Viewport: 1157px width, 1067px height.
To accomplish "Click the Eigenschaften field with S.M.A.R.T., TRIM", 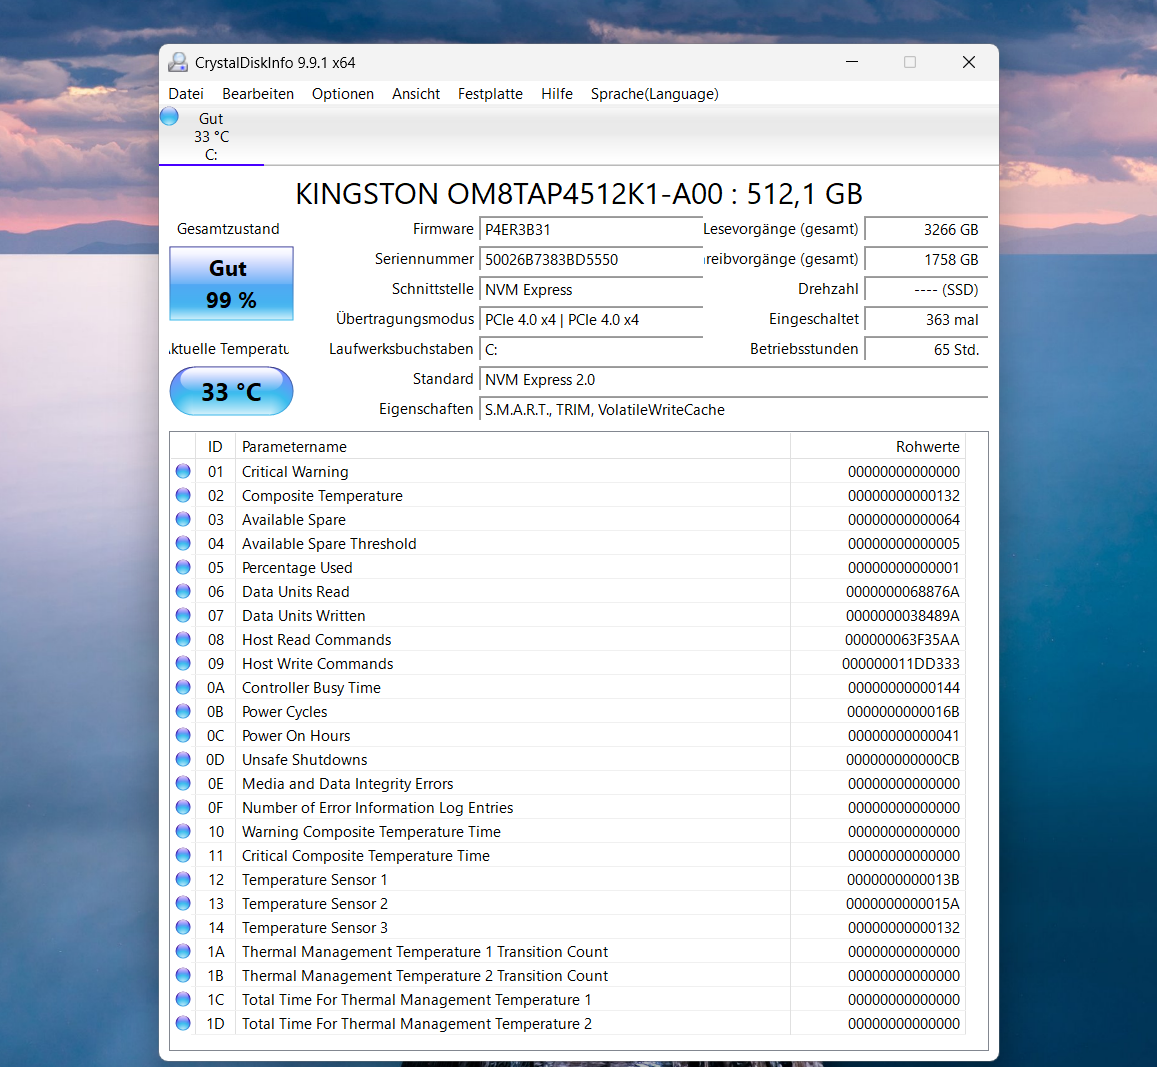I will pos(733,410).
